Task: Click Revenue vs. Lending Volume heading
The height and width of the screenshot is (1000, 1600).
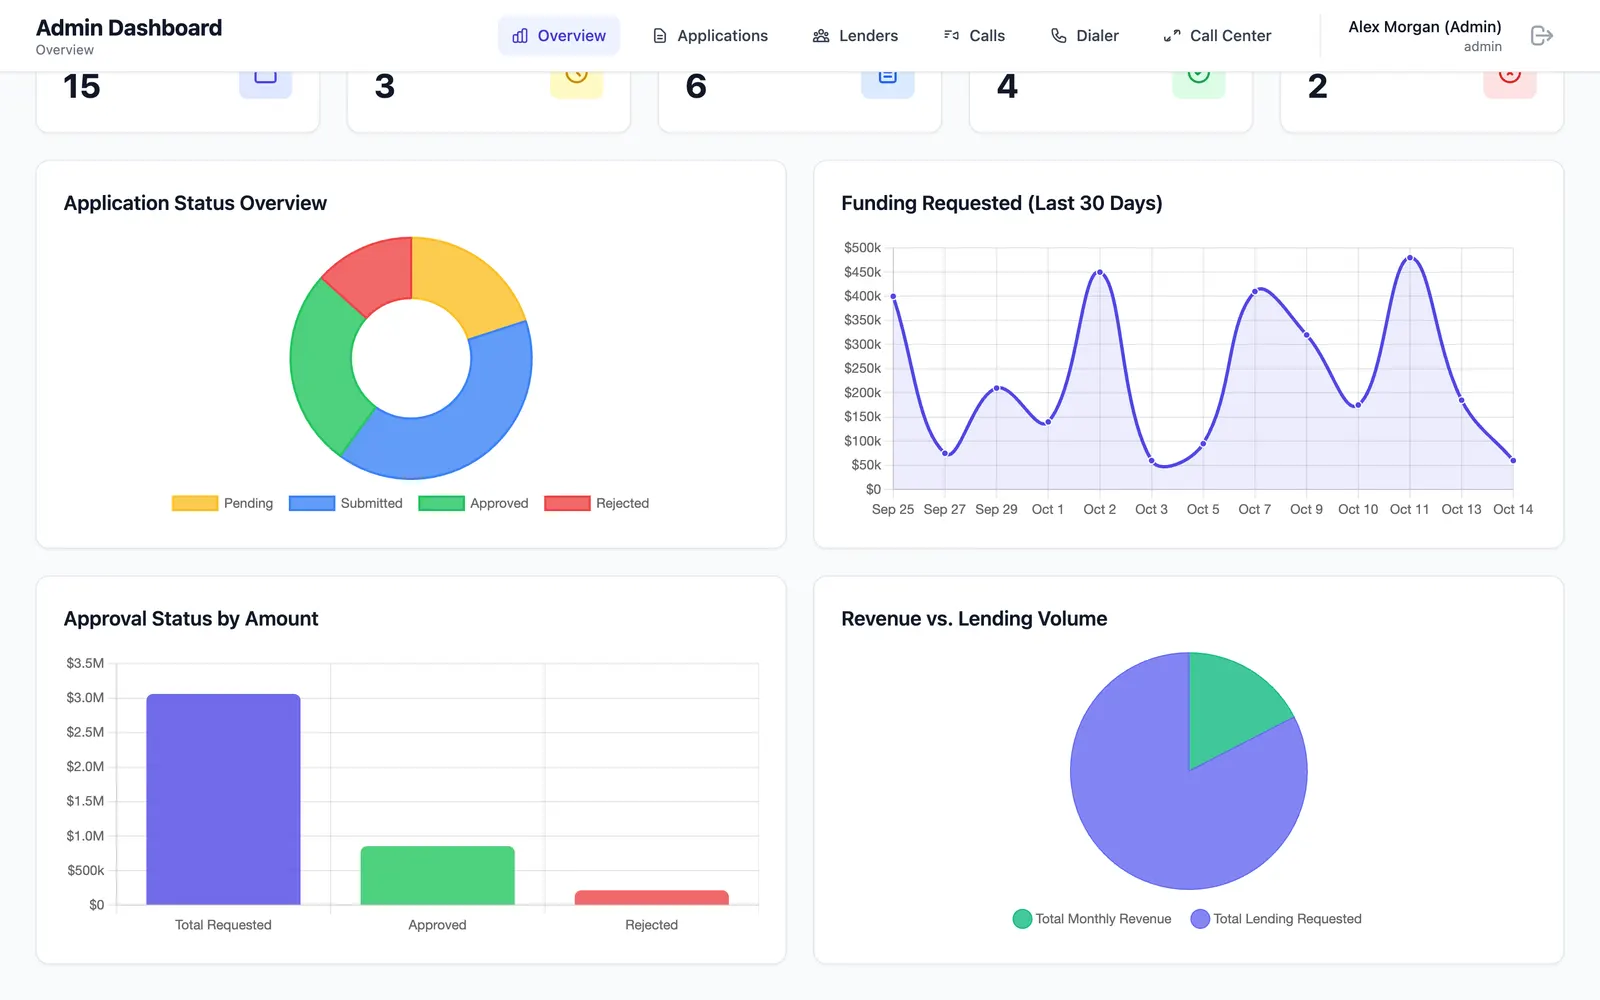Action: point(974,619)
